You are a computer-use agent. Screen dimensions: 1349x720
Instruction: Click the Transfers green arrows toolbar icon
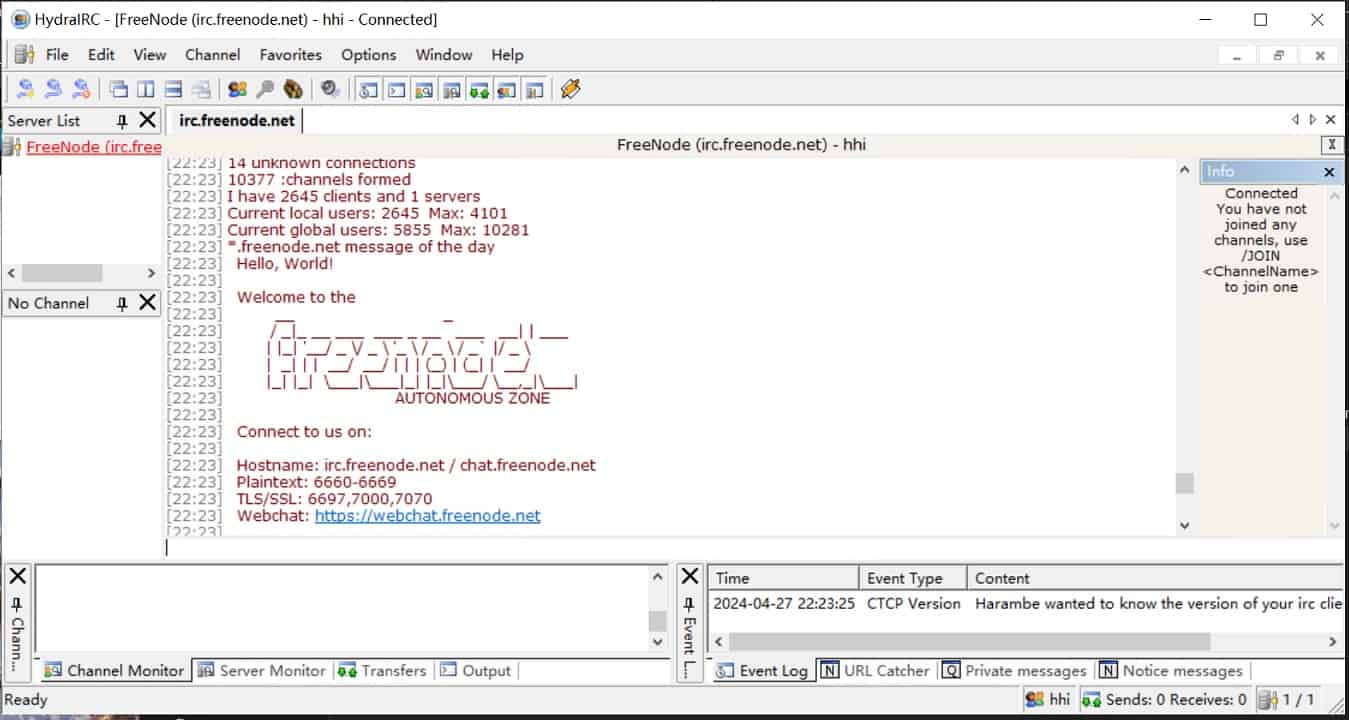tap(479, 90)
